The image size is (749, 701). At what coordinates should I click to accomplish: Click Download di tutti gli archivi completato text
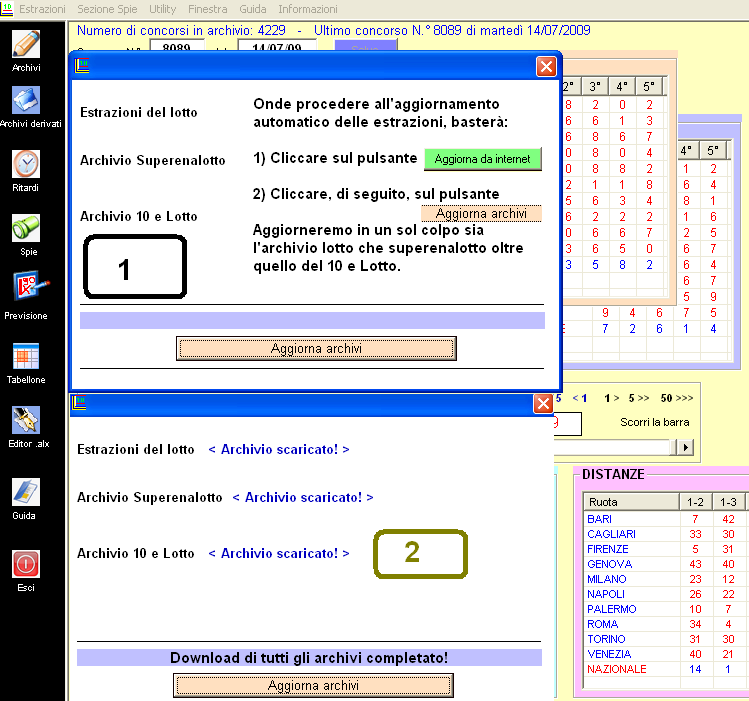(x=309, y=658)
